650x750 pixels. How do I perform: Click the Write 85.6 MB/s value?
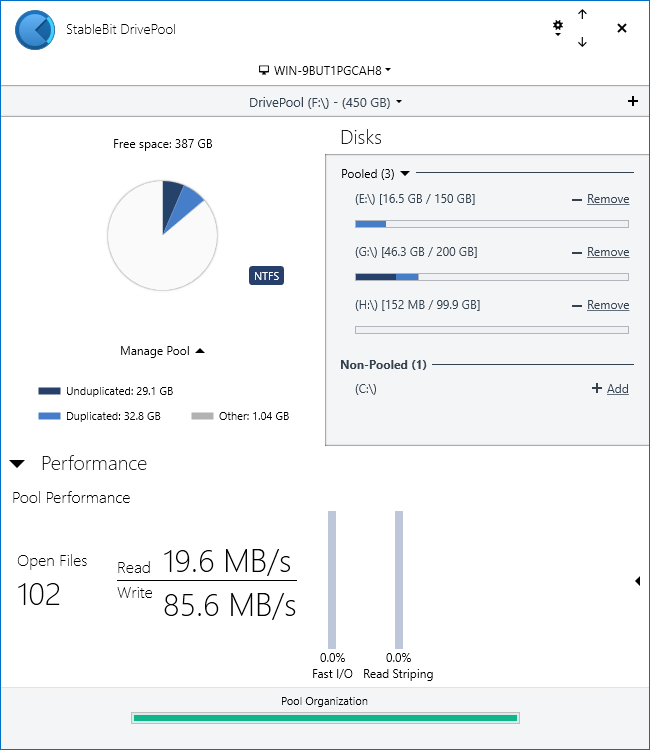click(230, 605)
